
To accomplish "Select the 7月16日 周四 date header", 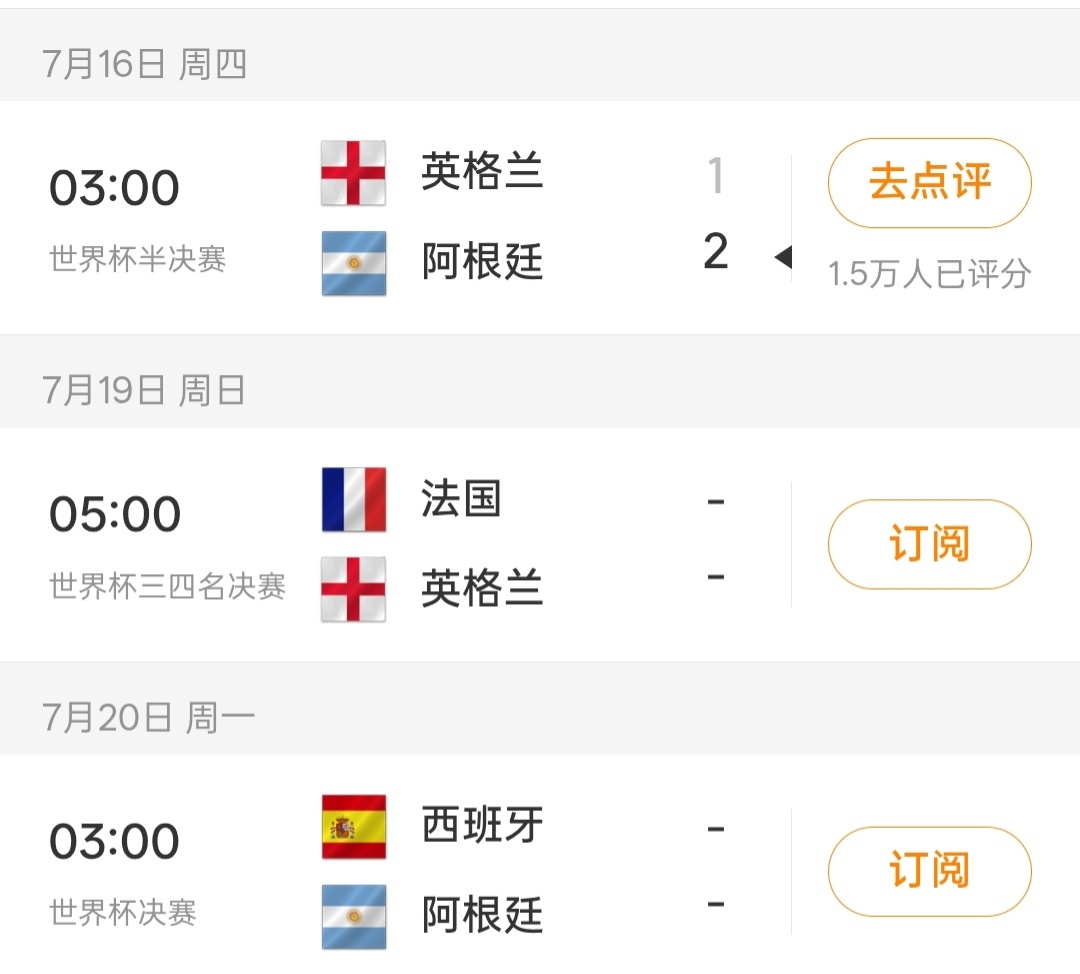I will tap(144, 64).
